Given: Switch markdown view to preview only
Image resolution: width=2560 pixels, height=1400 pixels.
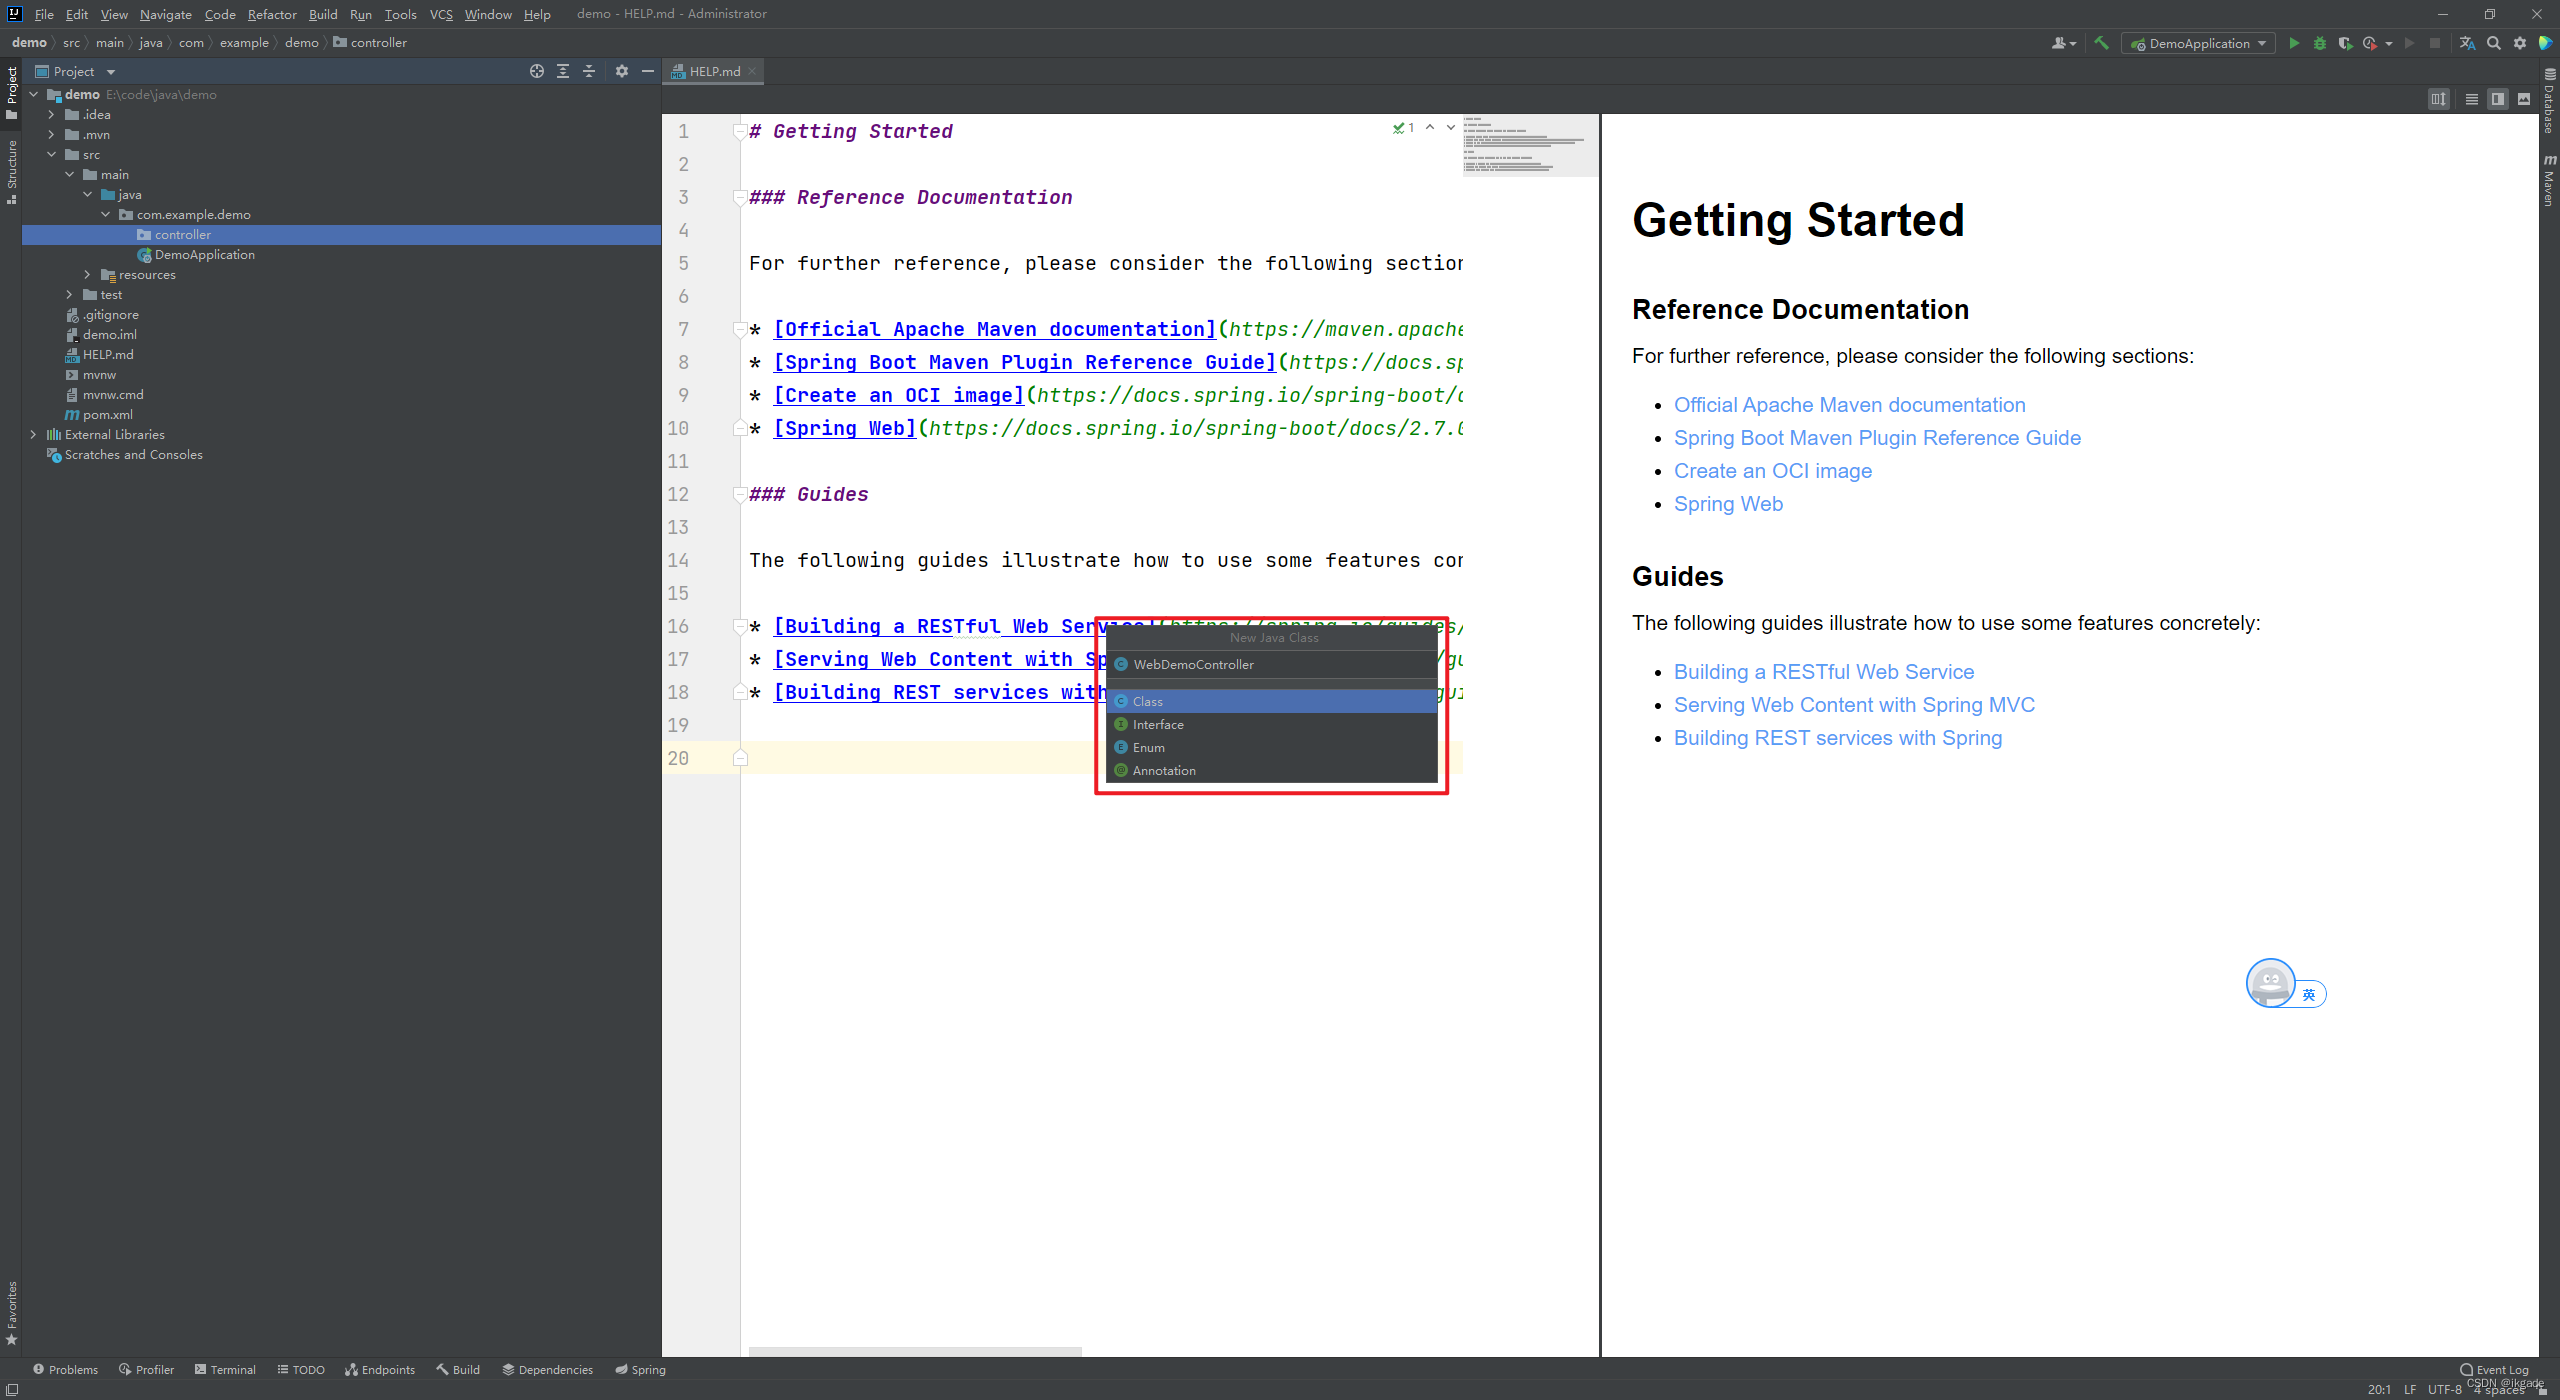Looking at the screenshot, I should point(2523,99).
